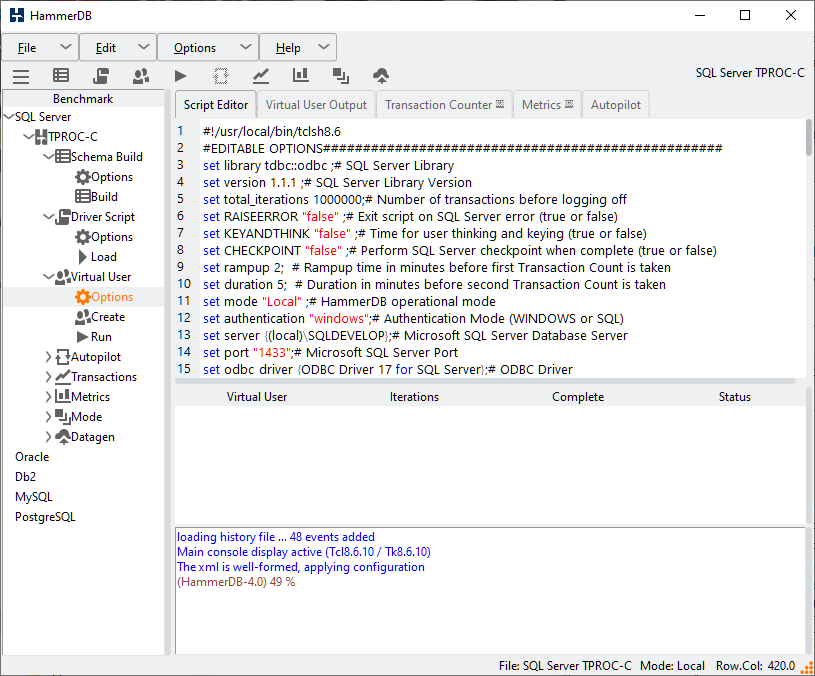Click the orange gear icon of Virtual User Options

click(x=83, y=297)
